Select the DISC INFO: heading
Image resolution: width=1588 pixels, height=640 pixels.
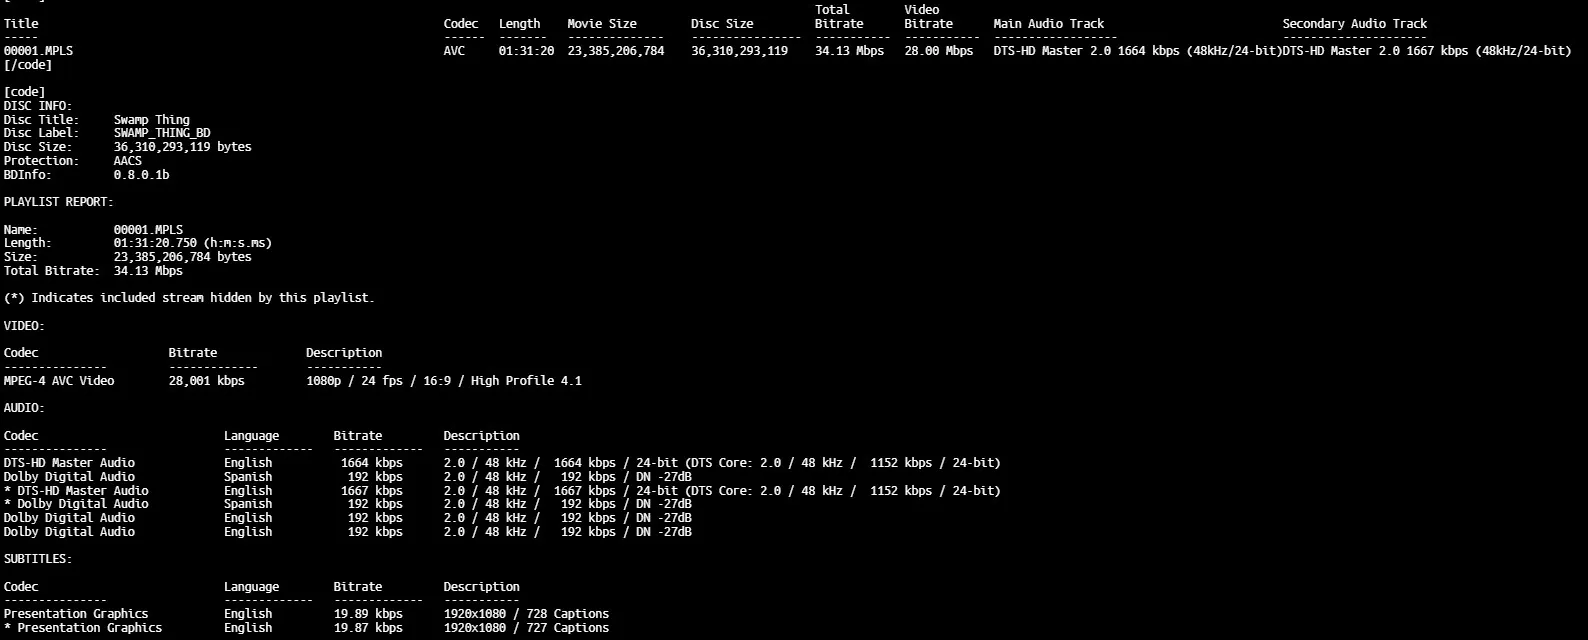(x=38, y=106)
